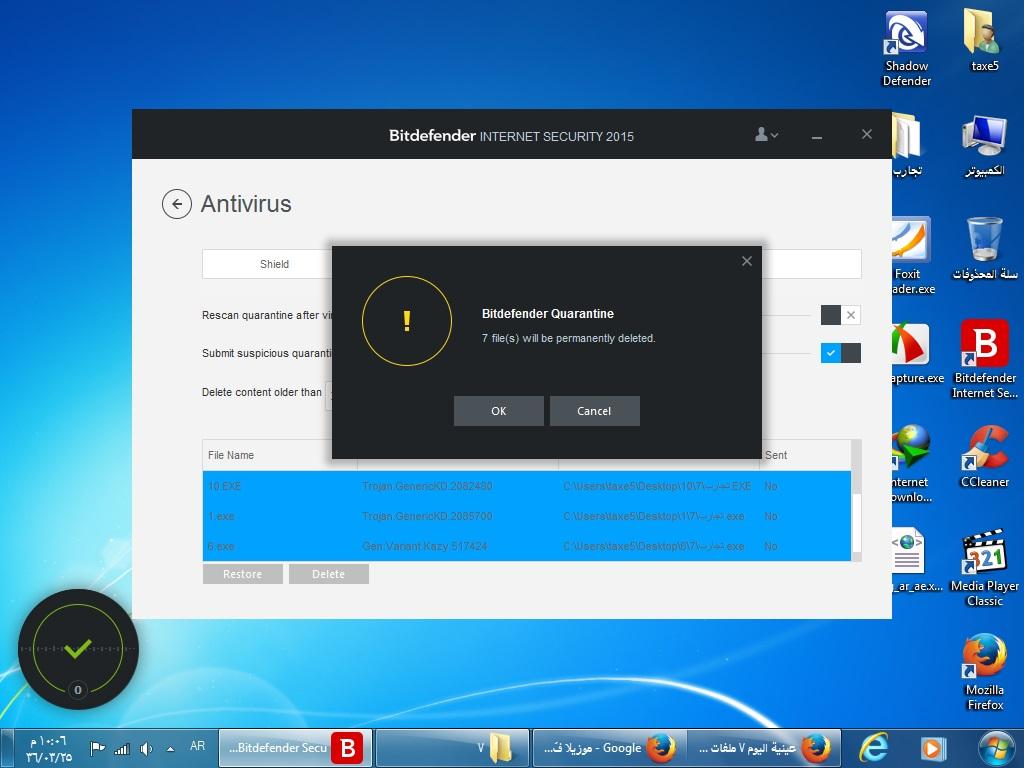The width and height of the screenshot is (1024, 768).
Task: Open the Windows Start button
Action: pyautogui.click(x=997, y=748)
